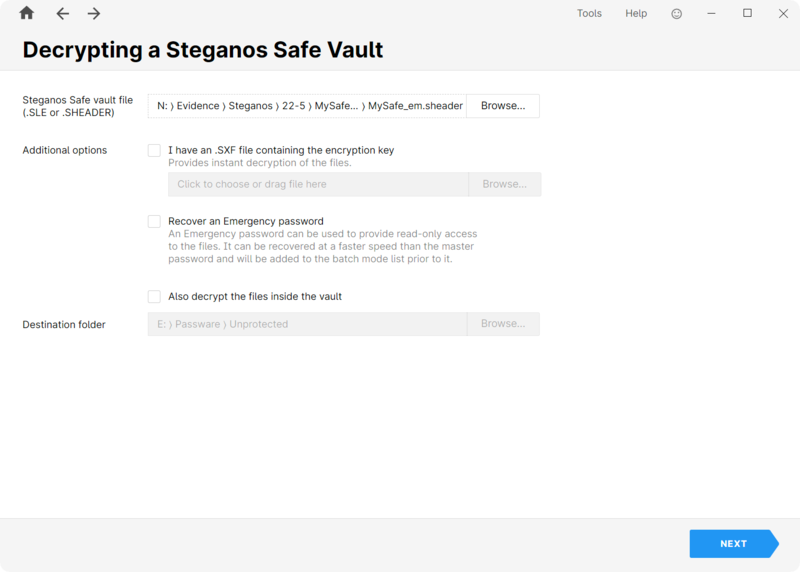800x572 pixels.
Task: Close the application window
Action: [x=783, y=14]
